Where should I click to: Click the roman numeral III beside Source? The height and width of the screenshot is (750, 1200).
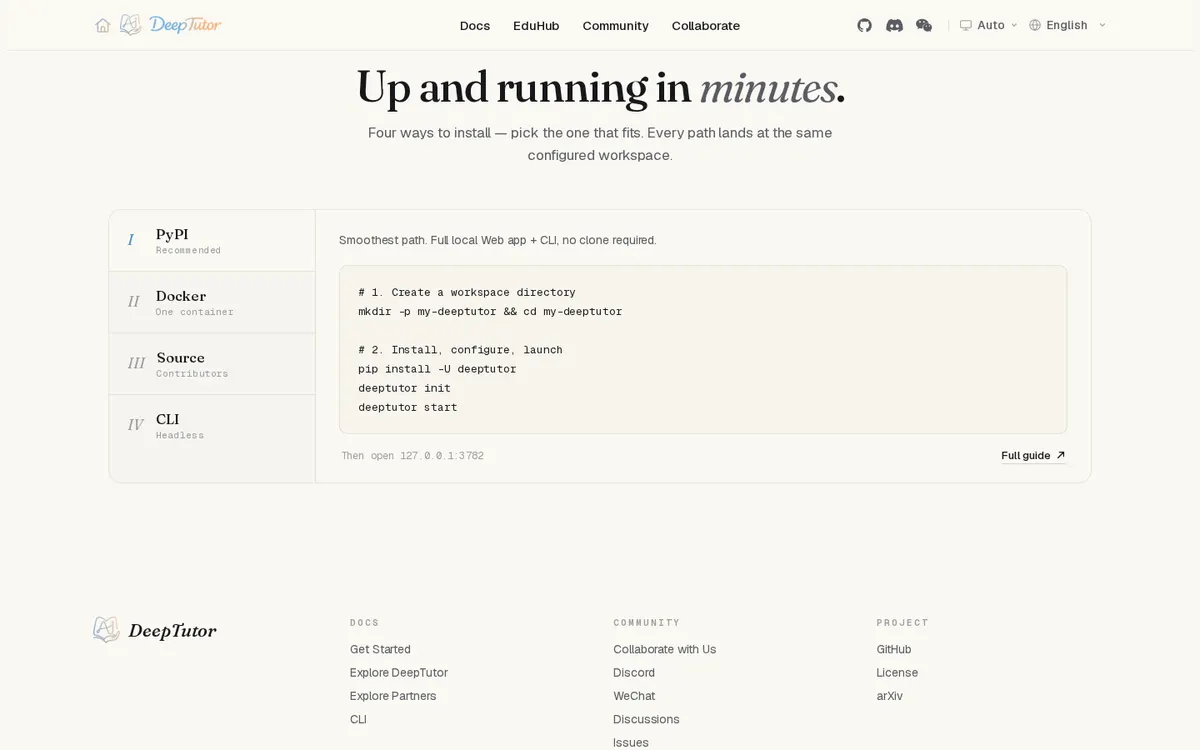[x=136, y=364]
